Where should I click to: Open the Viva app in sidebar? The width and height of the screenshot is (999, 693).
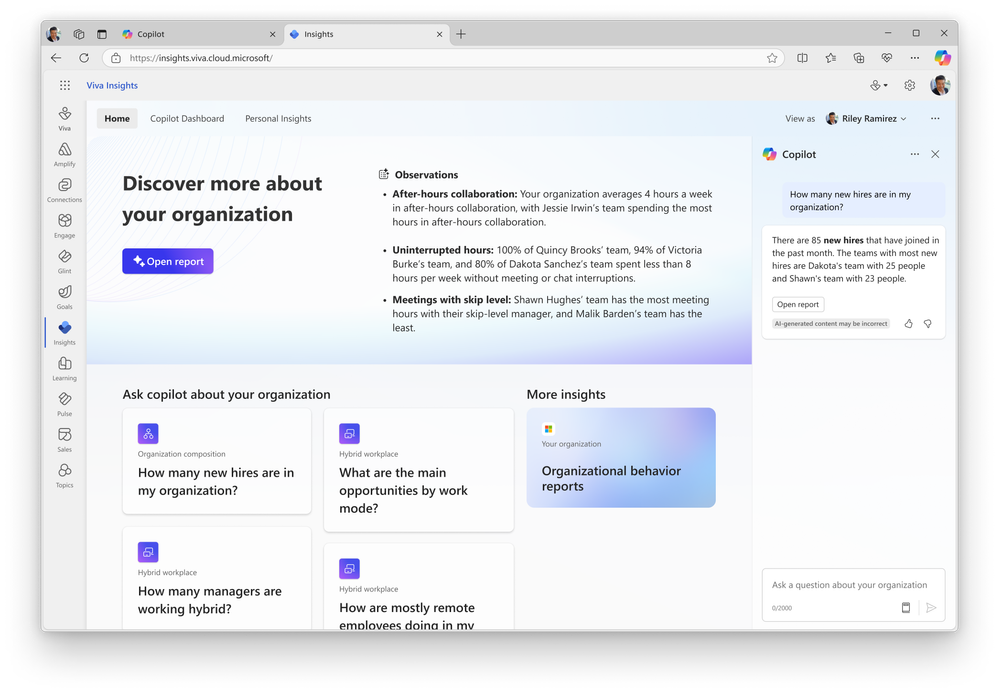click(64, 118)
